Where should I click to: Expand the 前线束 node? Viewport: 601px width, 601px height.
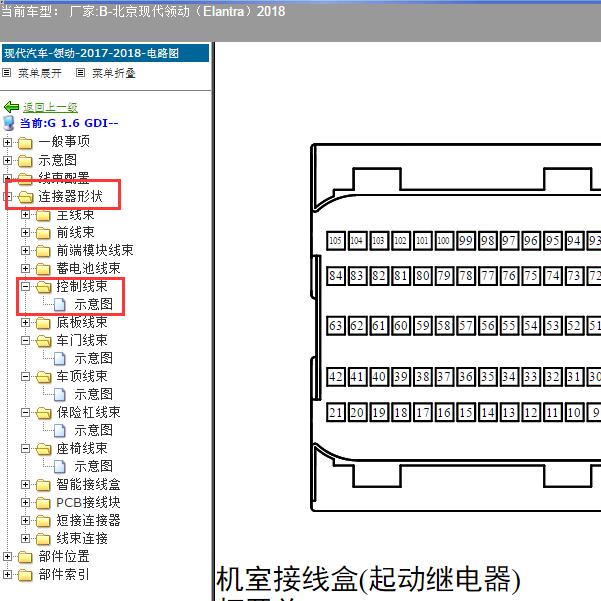click(25, 232)
